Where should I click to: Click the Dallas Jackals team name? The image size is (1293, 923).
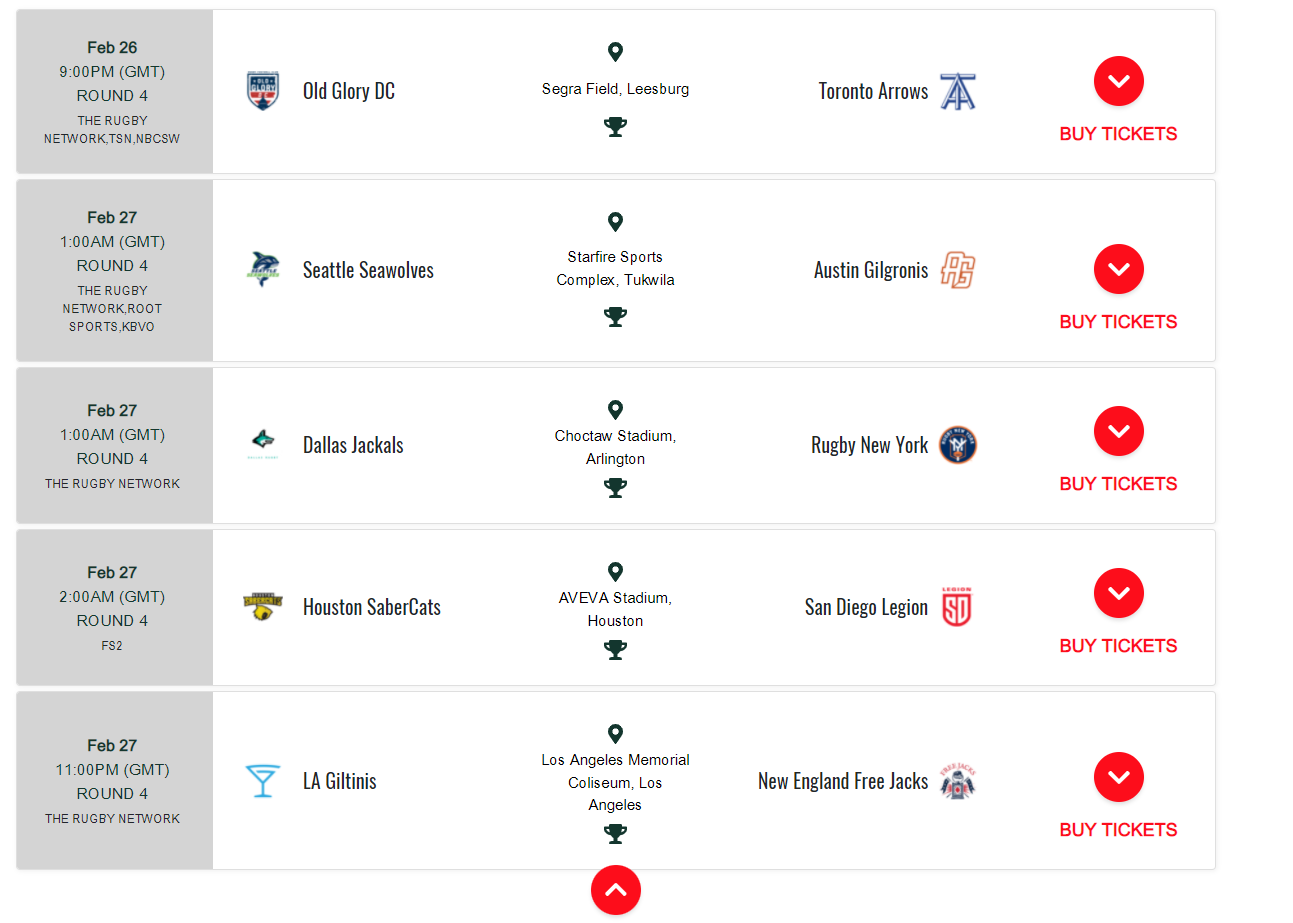click(x=353, y=445)
